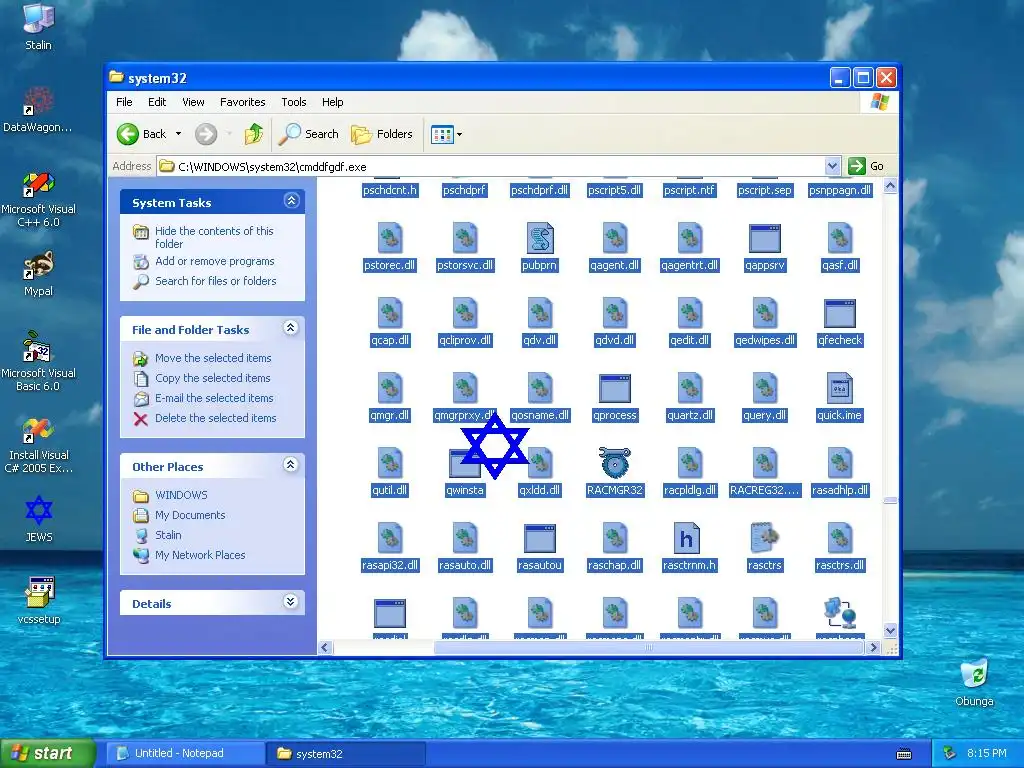Click the Up folder toolbar icon
The image size is (1024, 768).
pos(253,135)
